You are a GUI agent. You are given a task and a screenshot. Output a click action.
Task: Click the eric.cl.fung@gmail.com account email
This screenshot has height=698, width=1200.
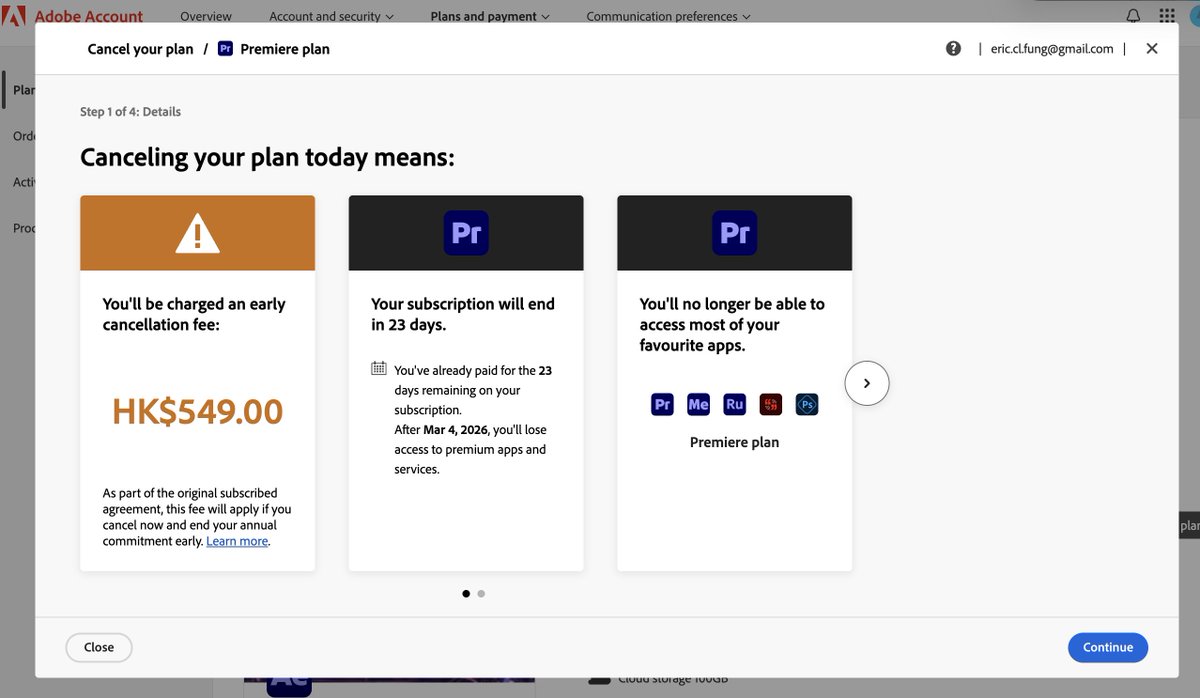[1052, 48]
